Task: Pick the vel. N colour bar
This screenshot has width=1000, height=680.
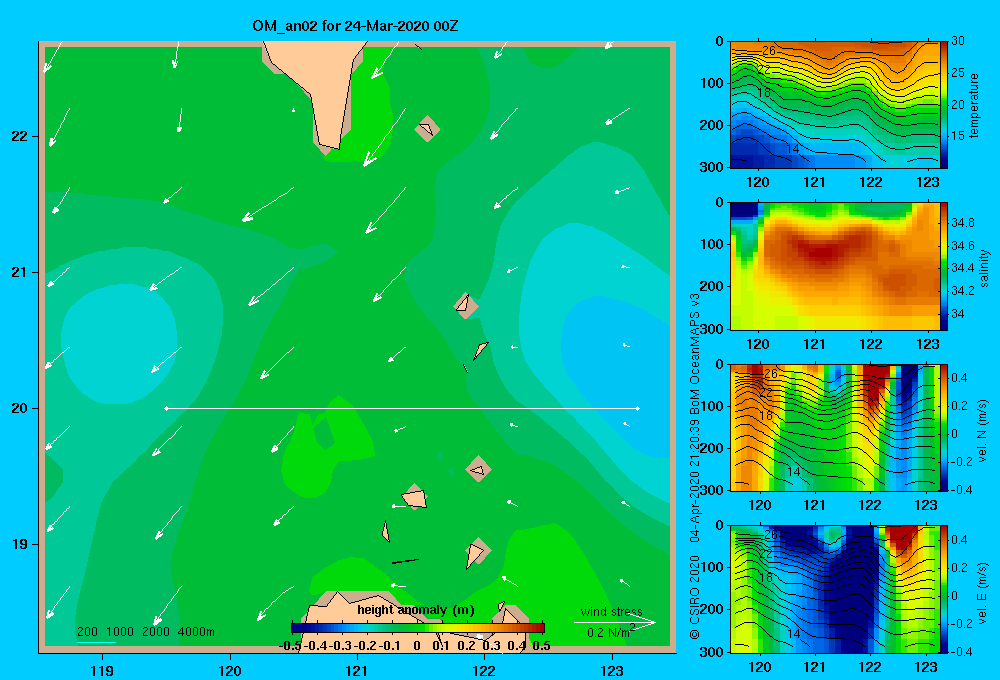Action: 944,427
